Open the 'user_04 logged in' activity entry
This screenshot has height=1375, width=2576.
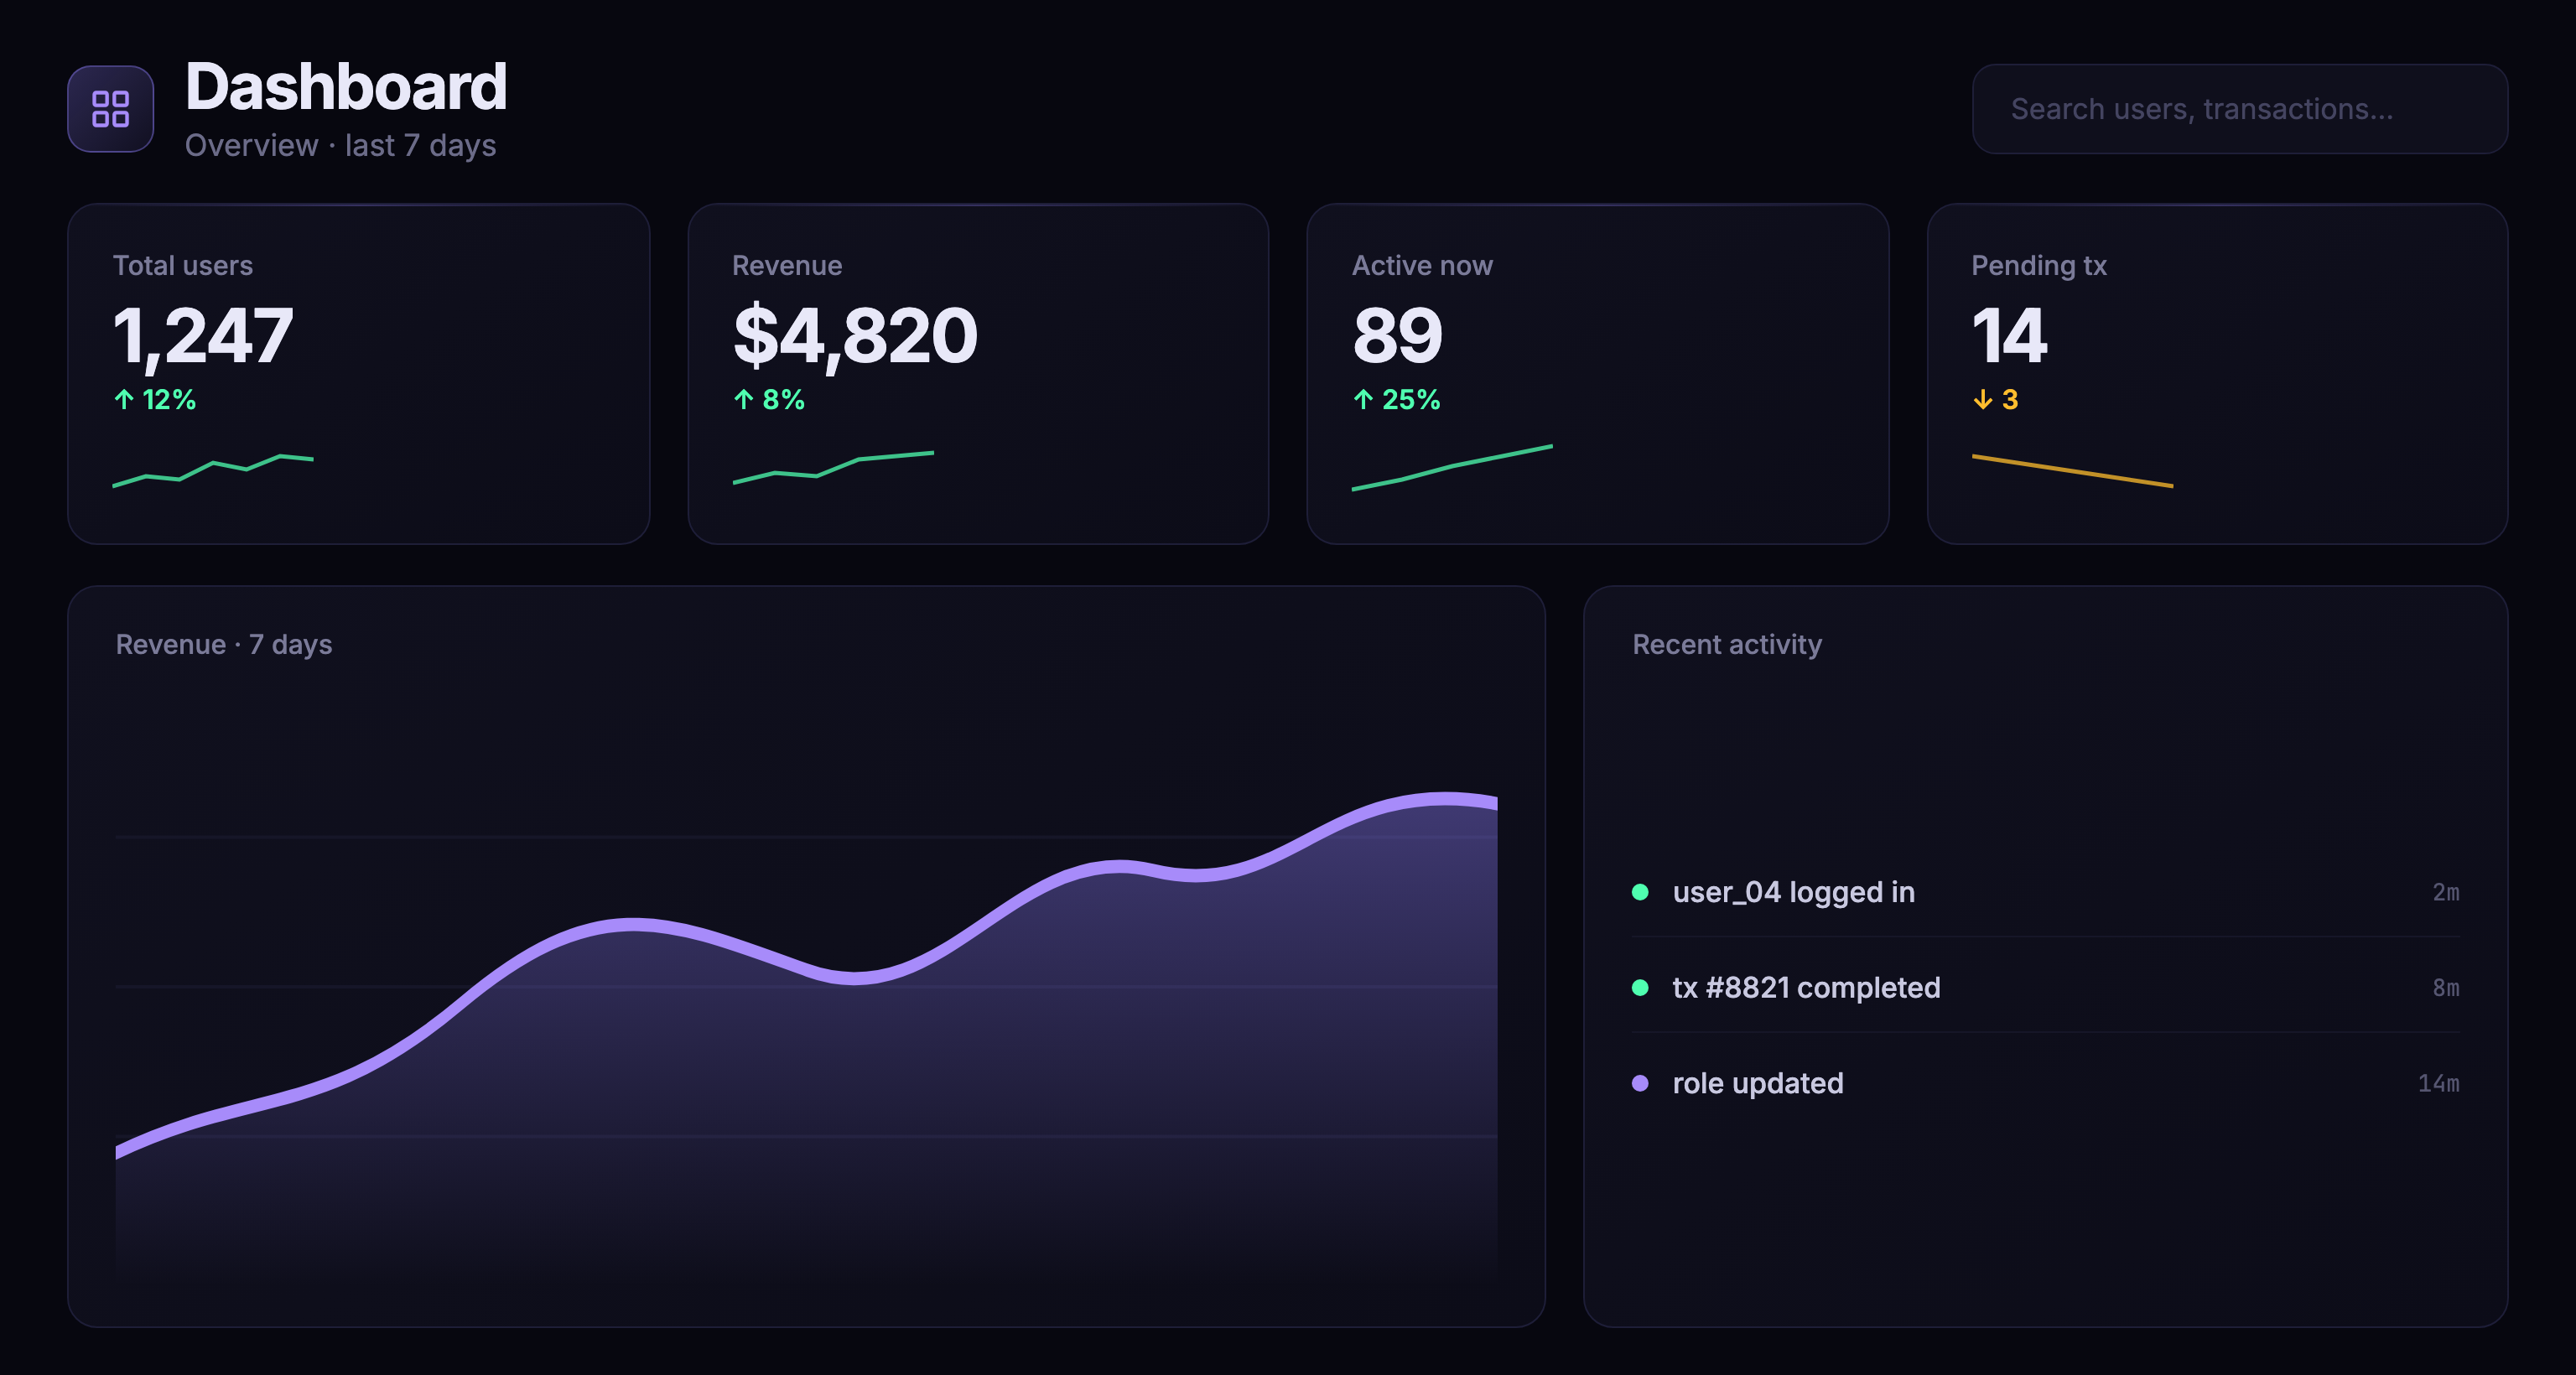tap(2045, 892)
